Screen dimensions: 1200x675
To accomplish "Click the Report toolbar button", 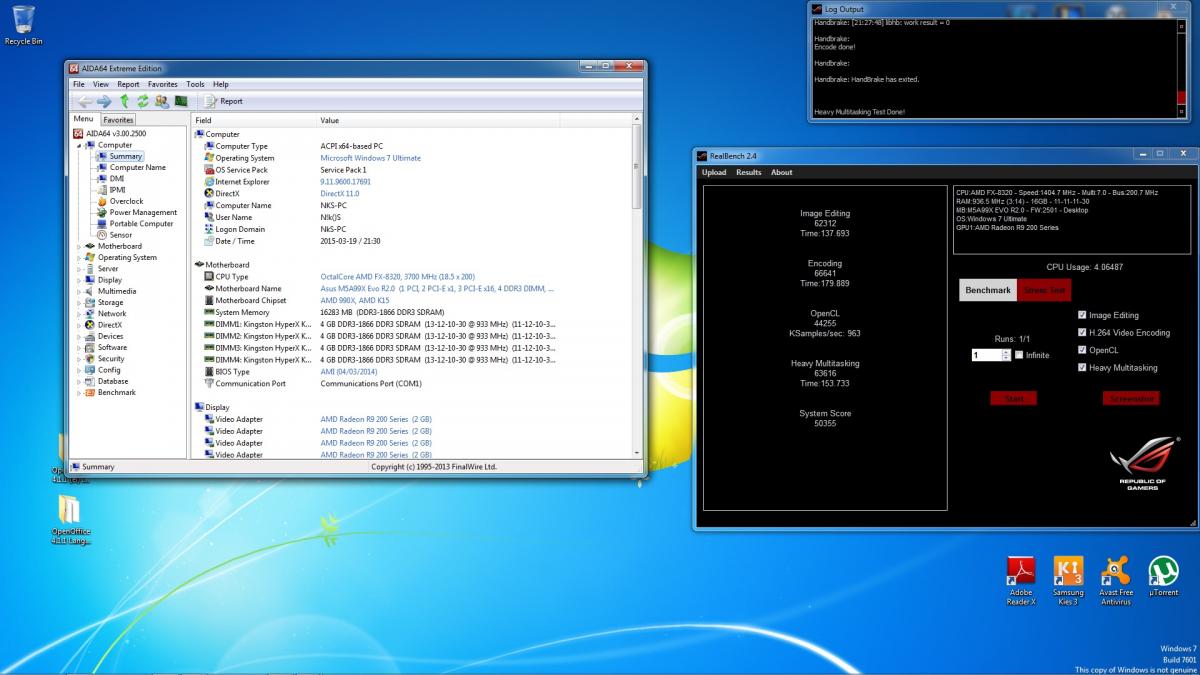I will coord(224,101).
